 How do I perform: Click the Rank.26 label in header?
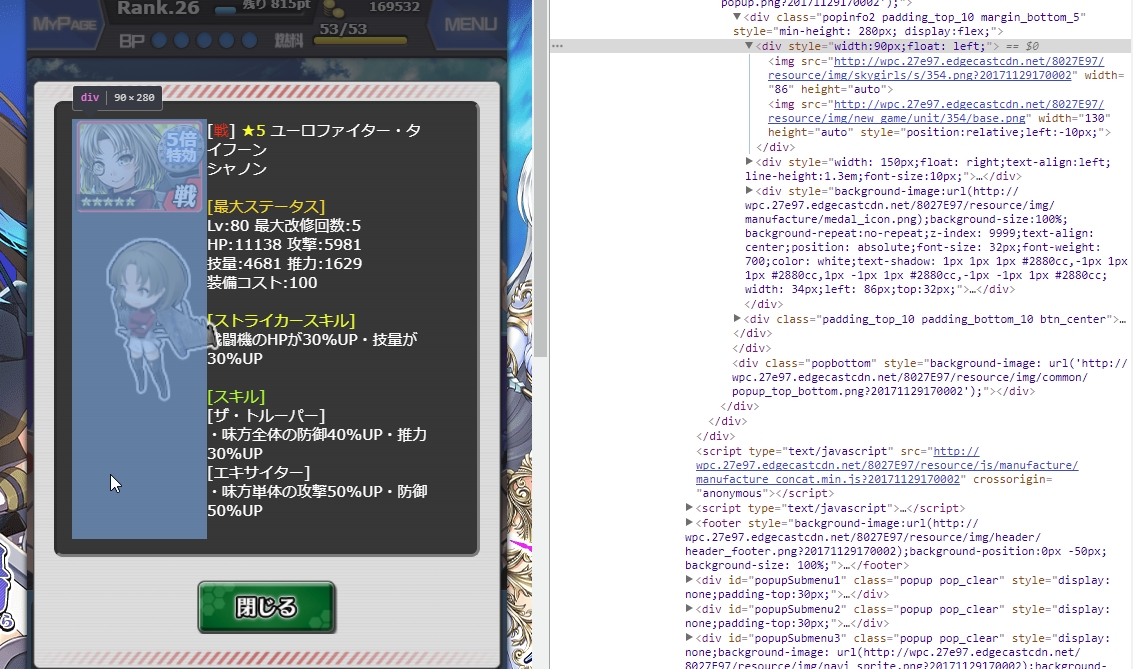[x=158, y=9]
